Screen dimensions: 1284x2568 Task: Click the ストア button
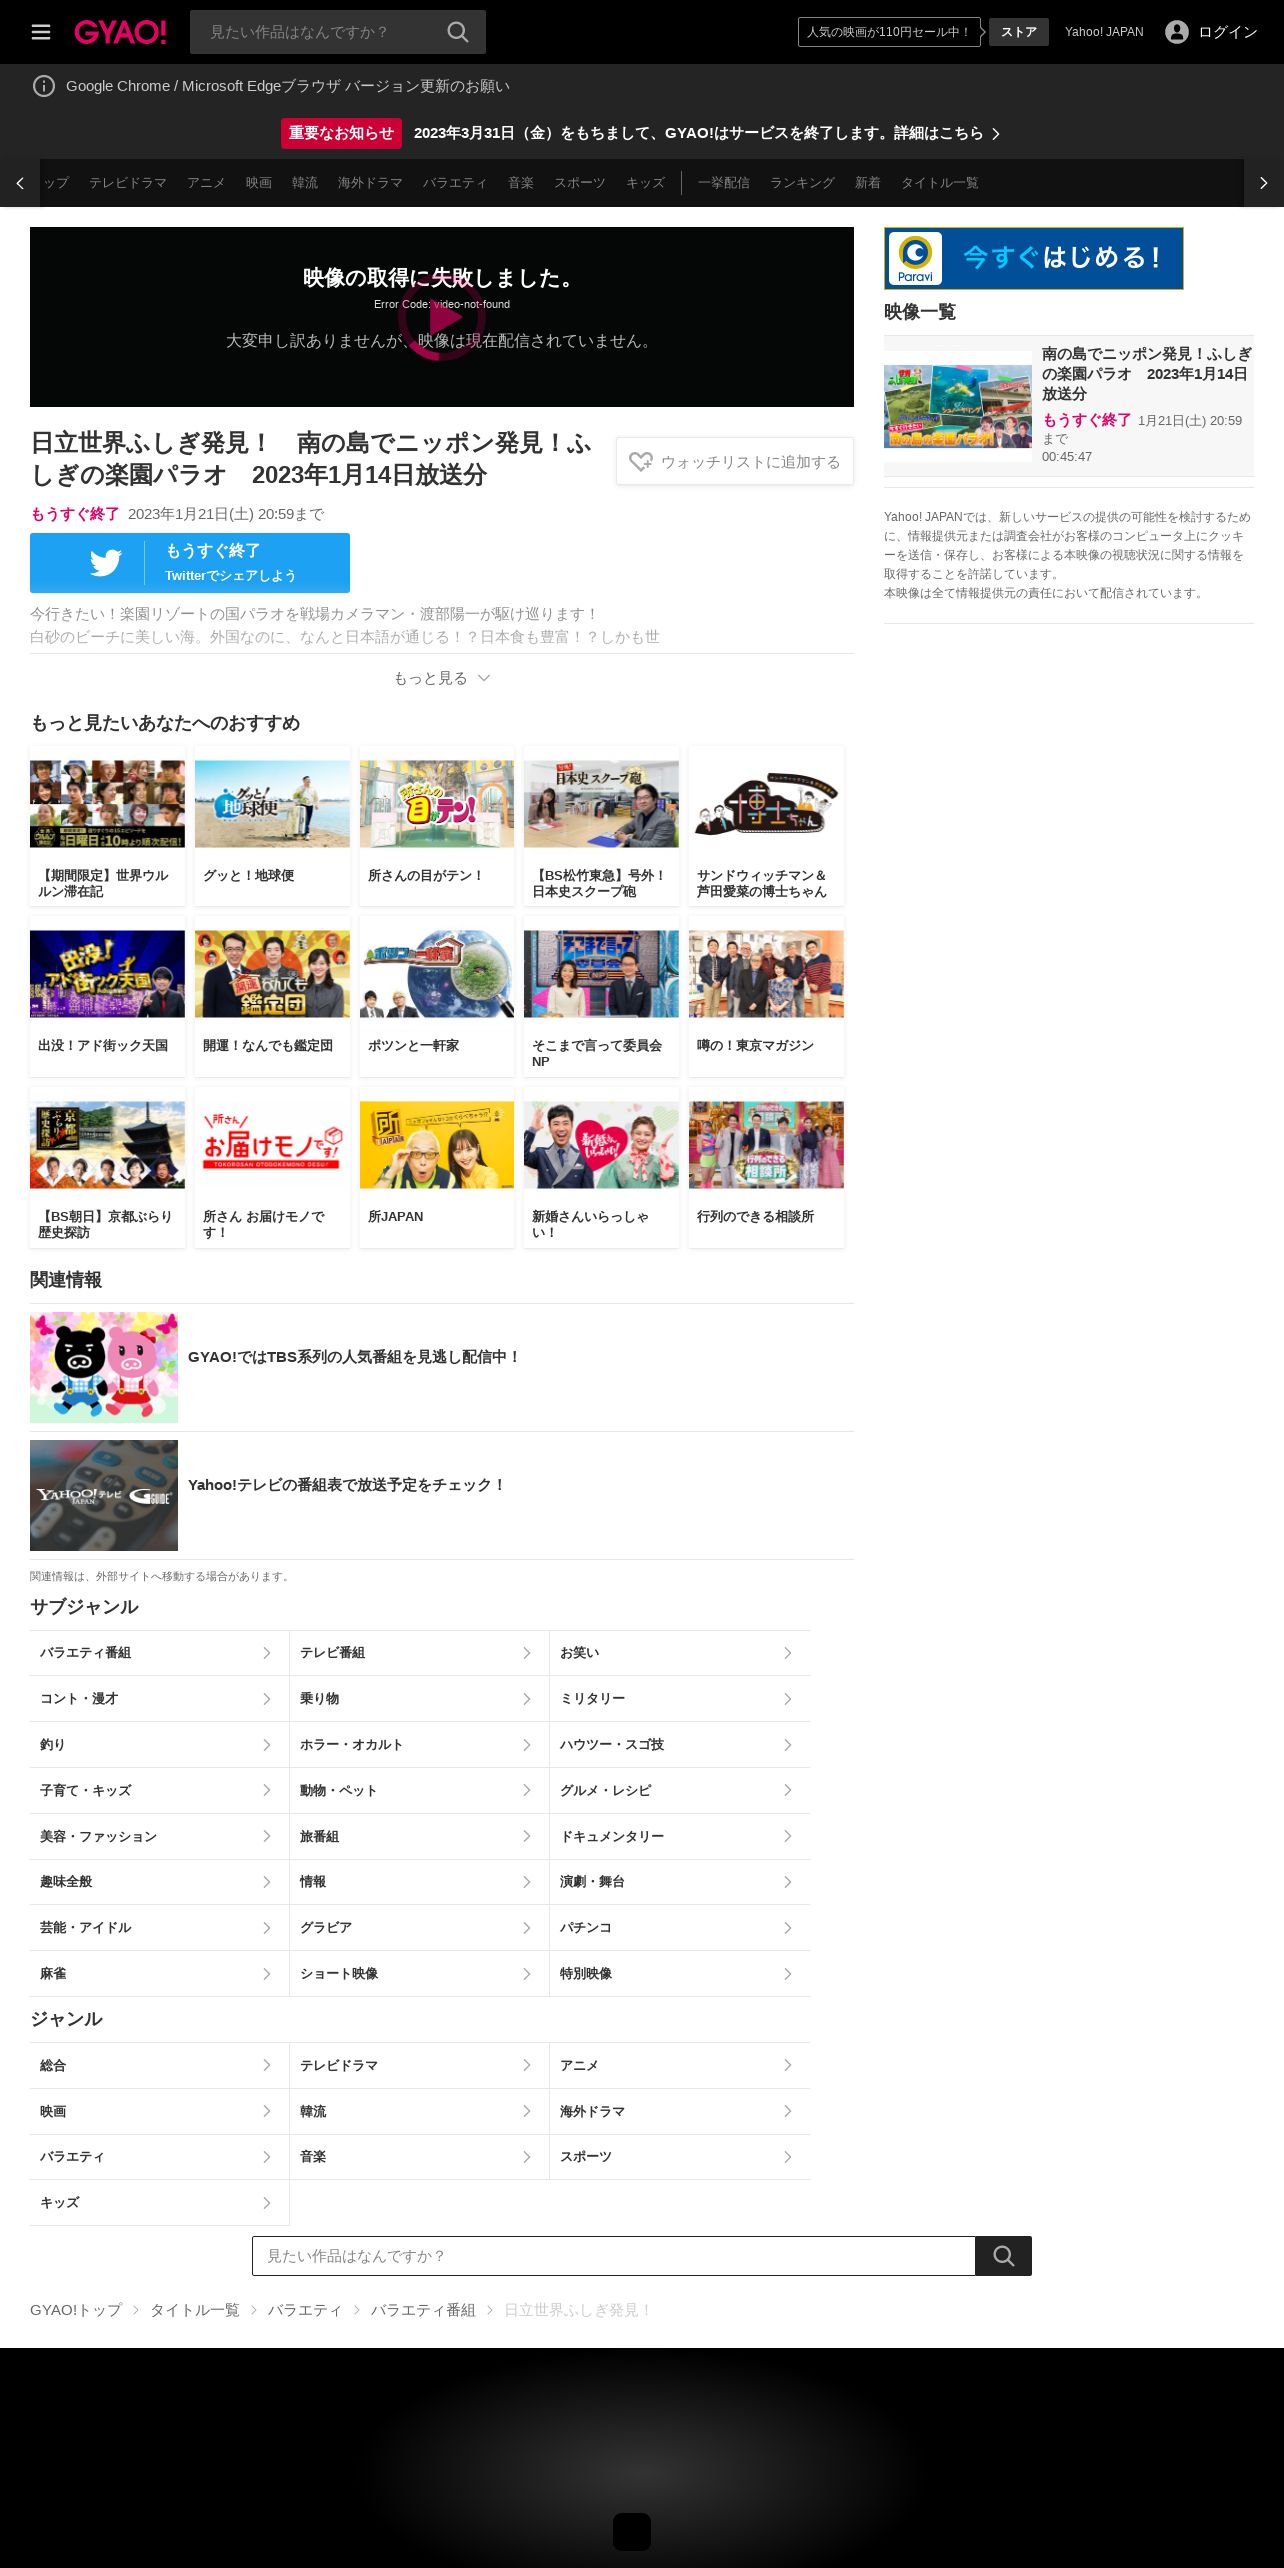pyautogui.click(x=1019, y=32)
